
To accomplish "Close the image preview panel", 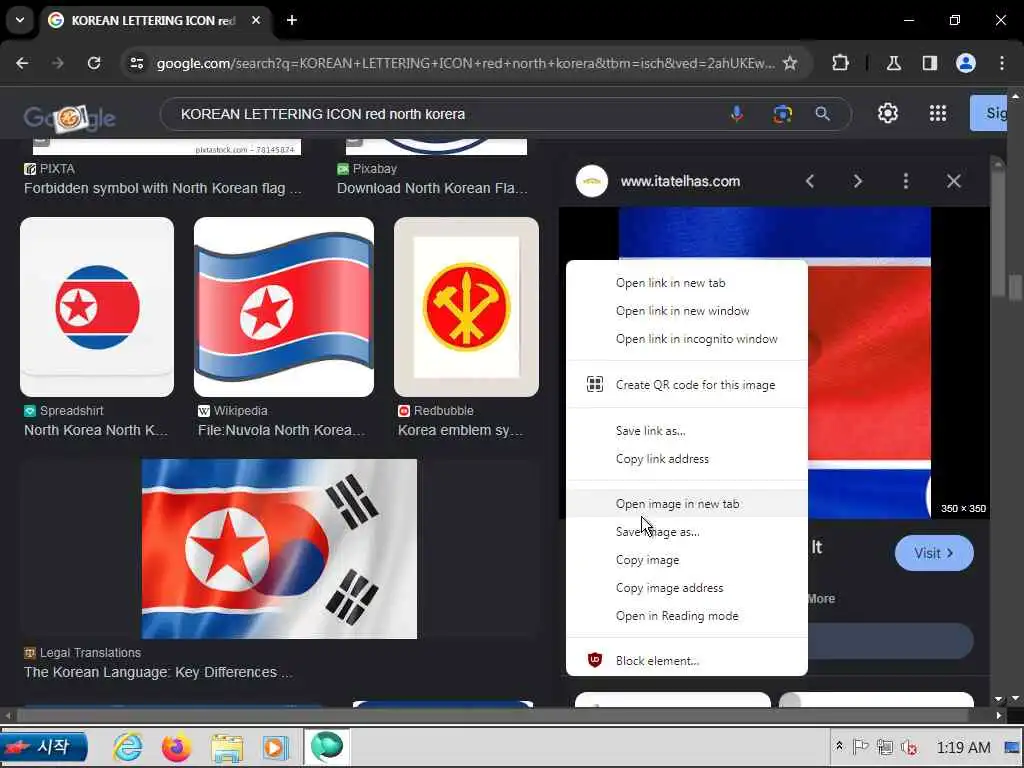I will coord(954,181).
